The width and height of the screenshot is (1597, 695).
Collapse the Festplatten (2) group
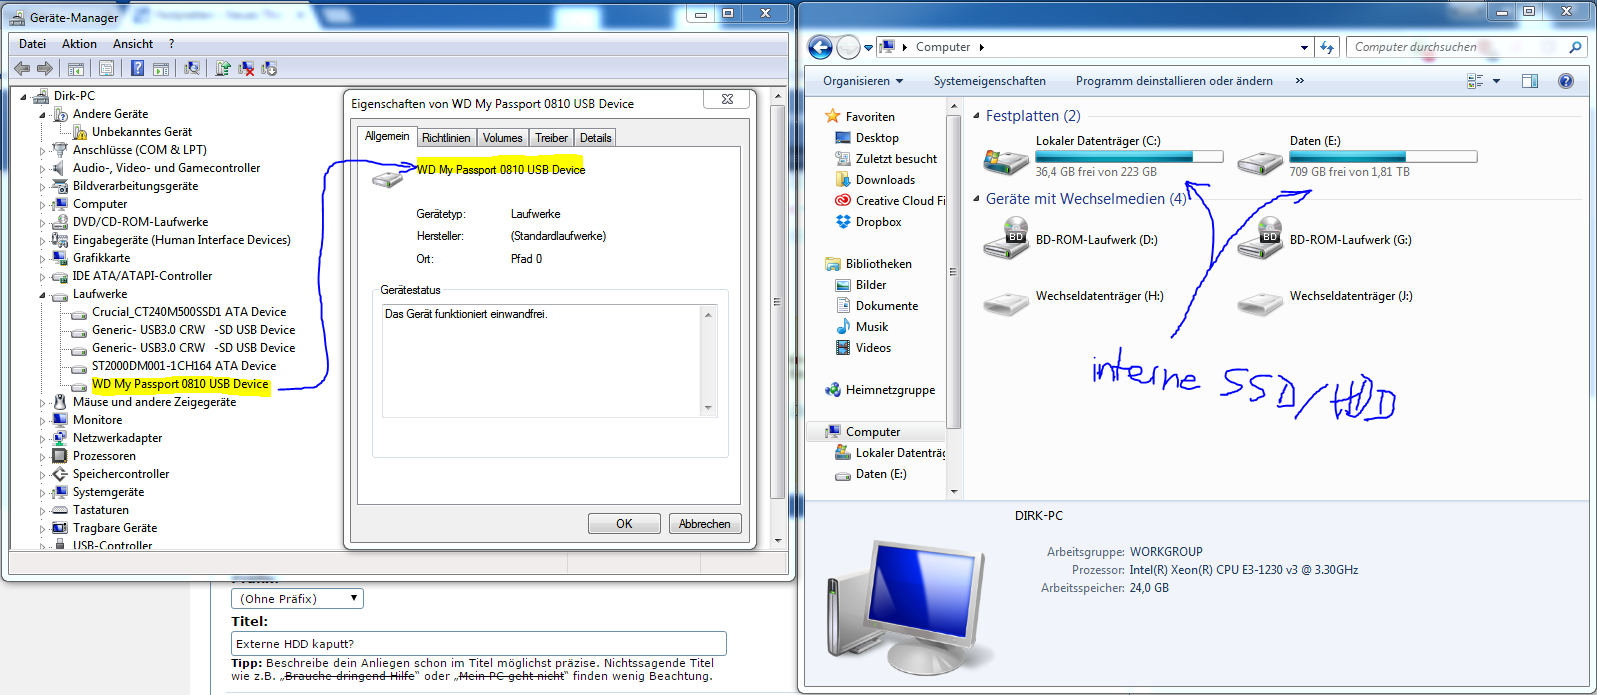pos(976,115)
